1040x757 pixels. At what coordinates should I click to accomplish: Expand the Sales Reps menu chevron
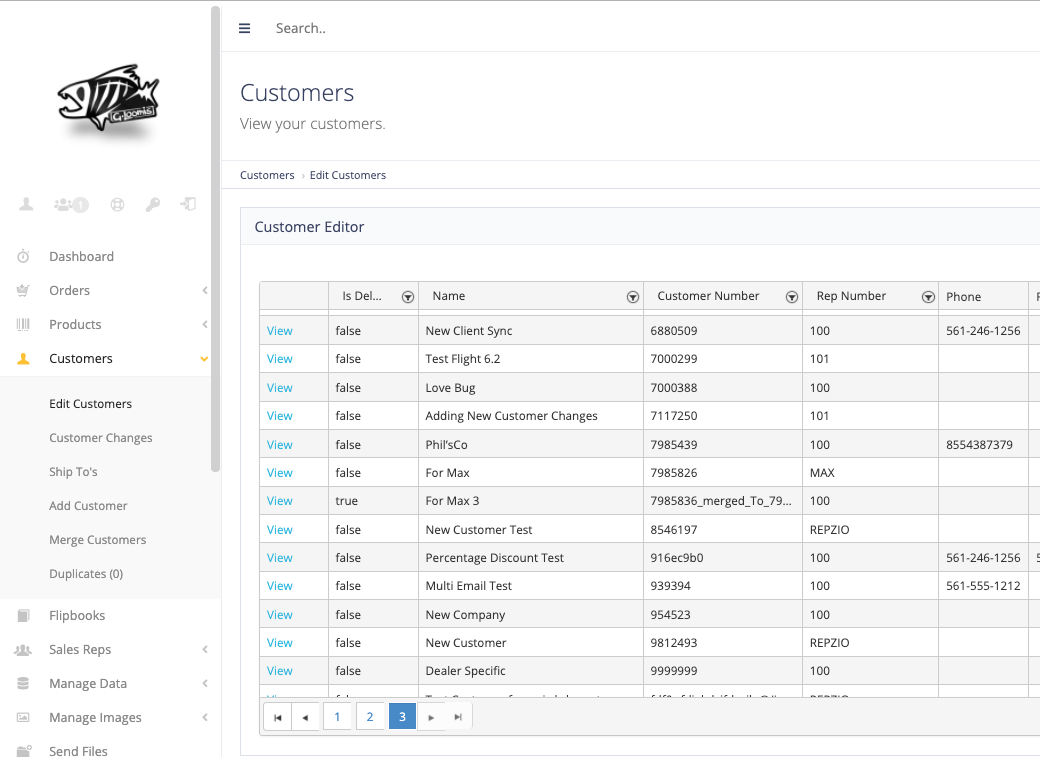tap(205, 650)
